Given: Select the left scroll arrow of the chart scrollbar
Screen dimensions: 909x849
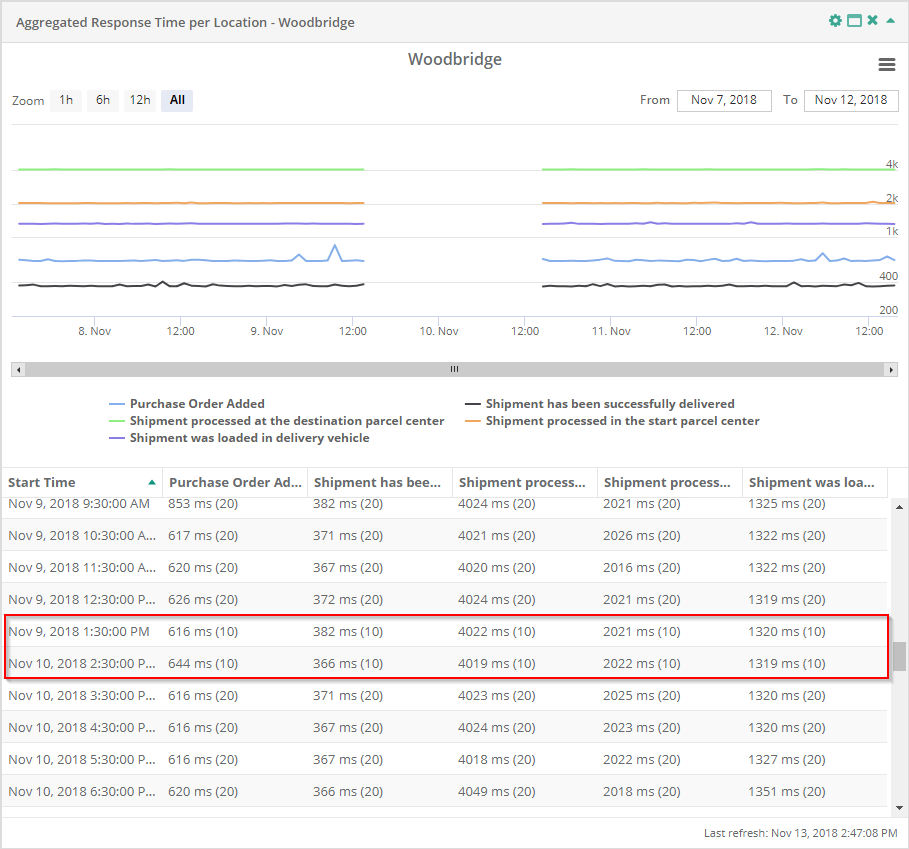Looking at the screenshot, I should click(17, 369).
